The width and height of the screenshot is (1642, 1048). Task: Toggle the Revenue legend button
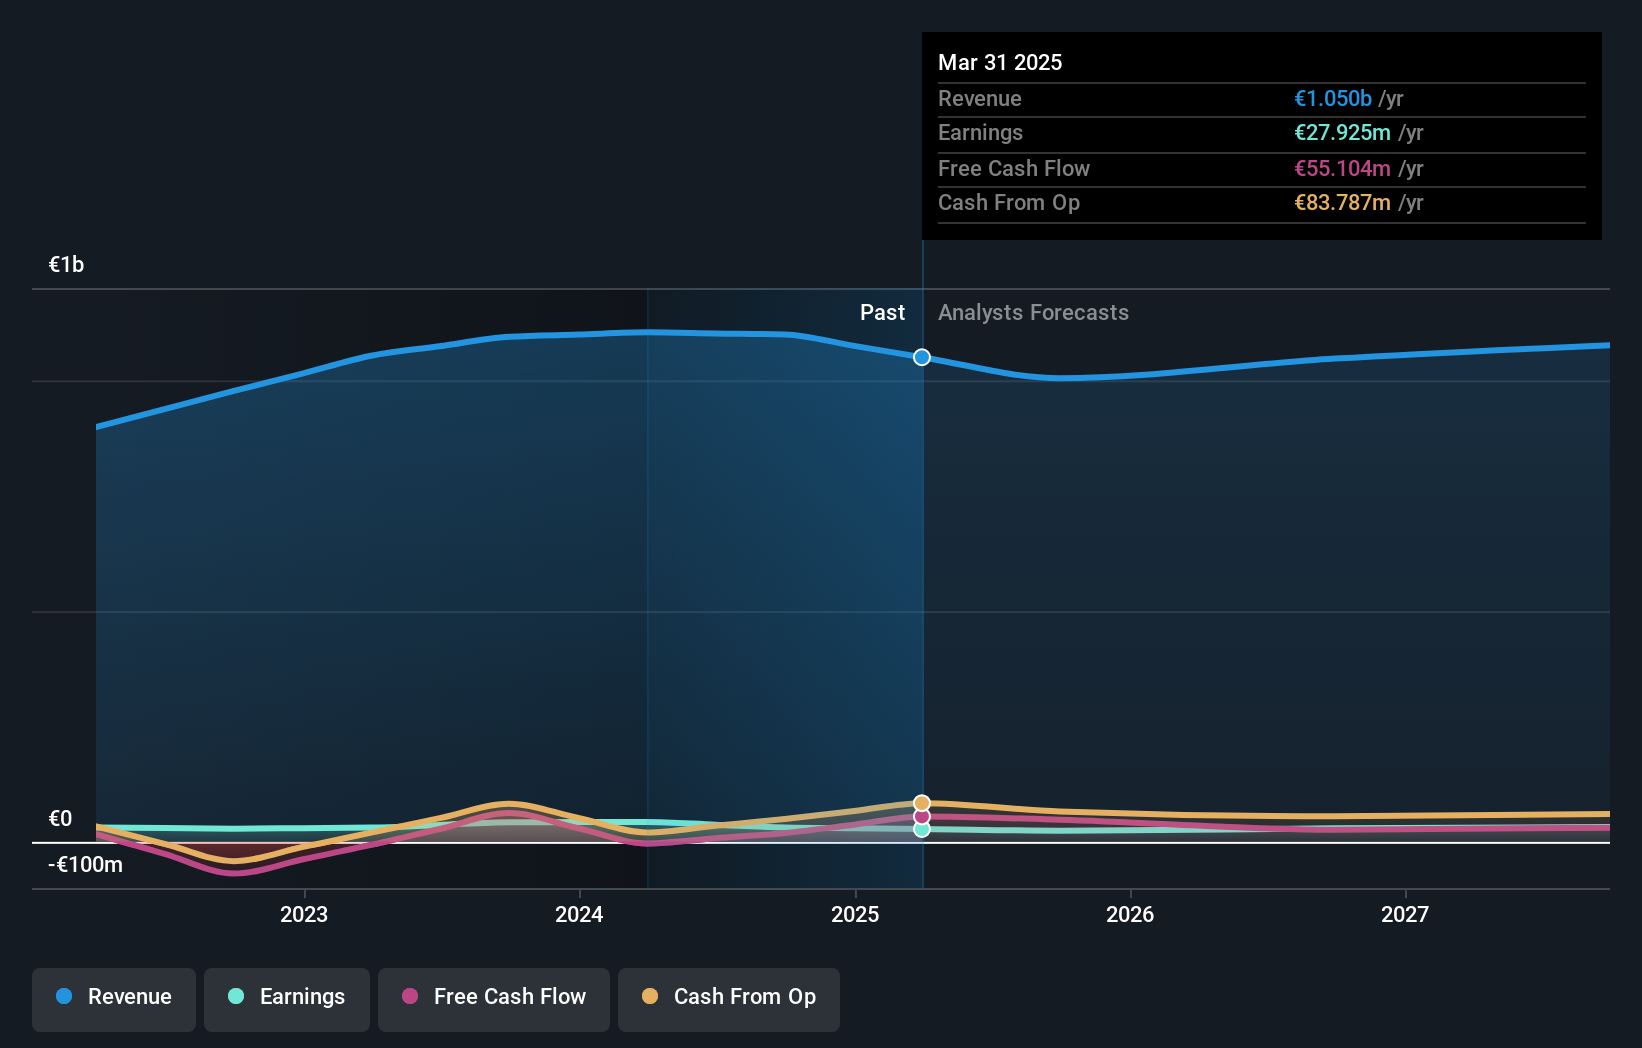tap(114, 999)
